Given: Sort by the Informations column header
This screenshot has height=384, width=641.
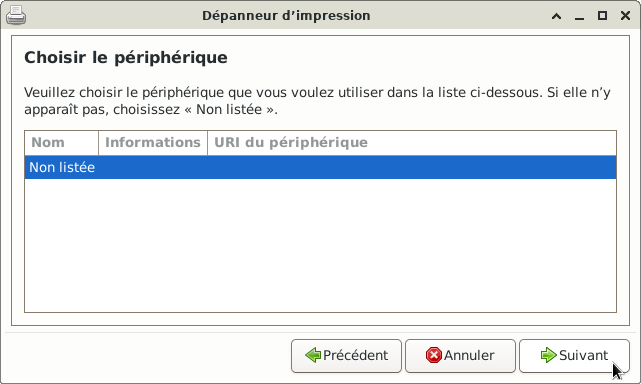Looking at the screenshot, I should click(x=153, y=143).
